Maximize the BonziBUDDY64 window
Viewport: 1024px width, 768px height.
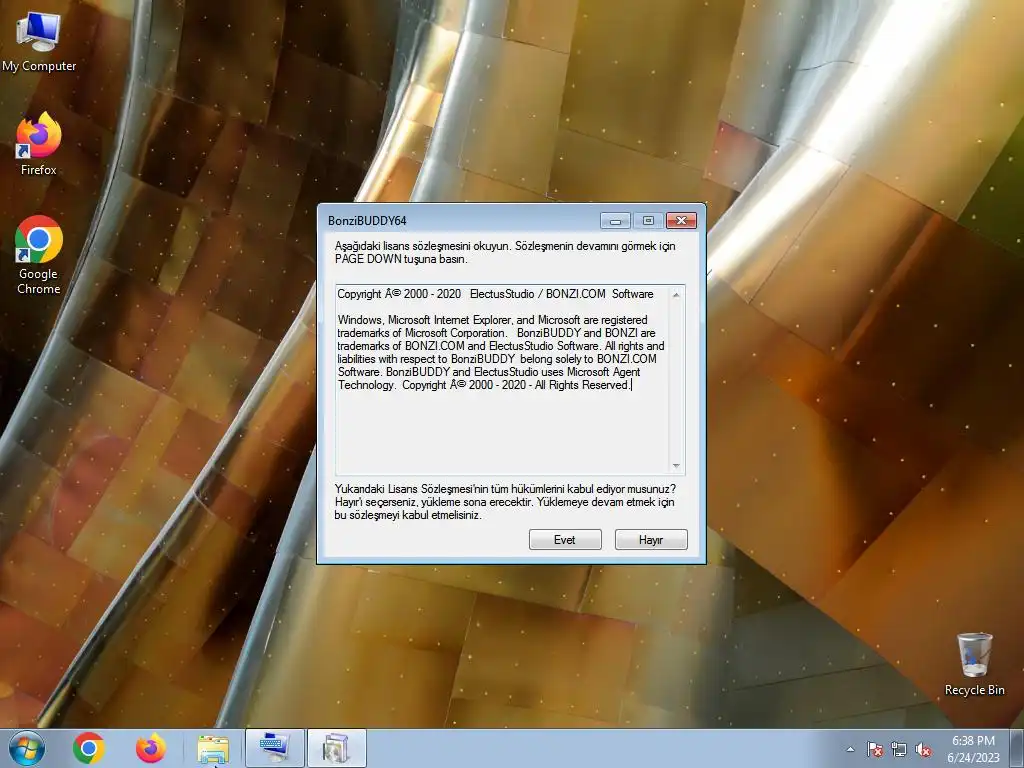tap(648, 221)
